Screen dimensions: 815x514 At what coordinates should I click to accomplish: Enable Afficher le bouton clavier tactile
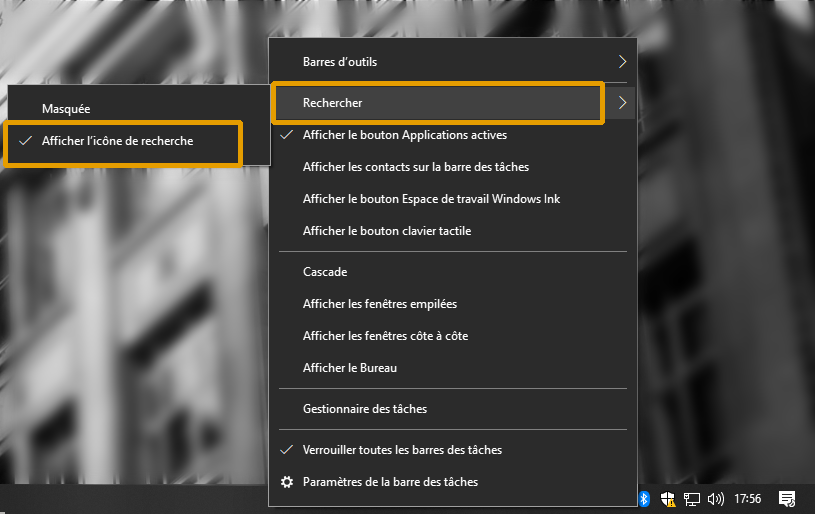[387, 231]
